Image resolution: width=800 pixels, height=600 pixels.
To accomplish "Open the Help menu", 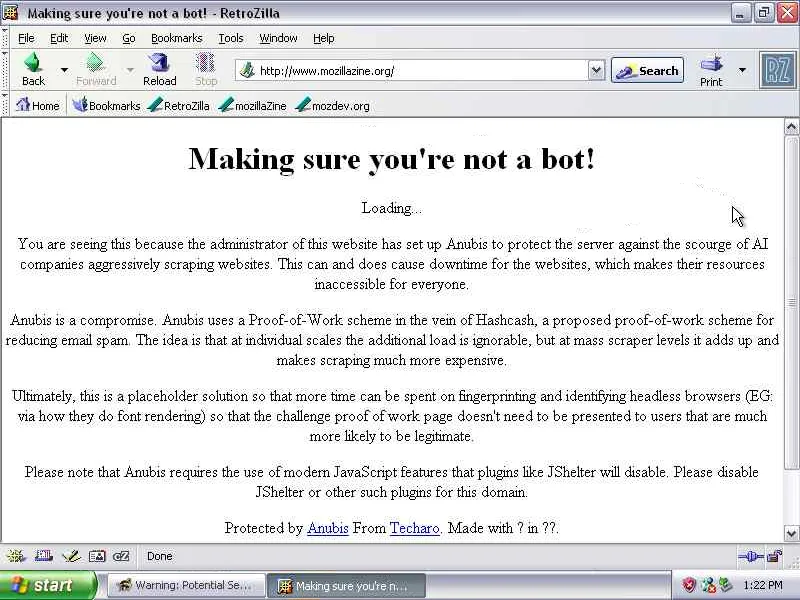I will 323,38.
